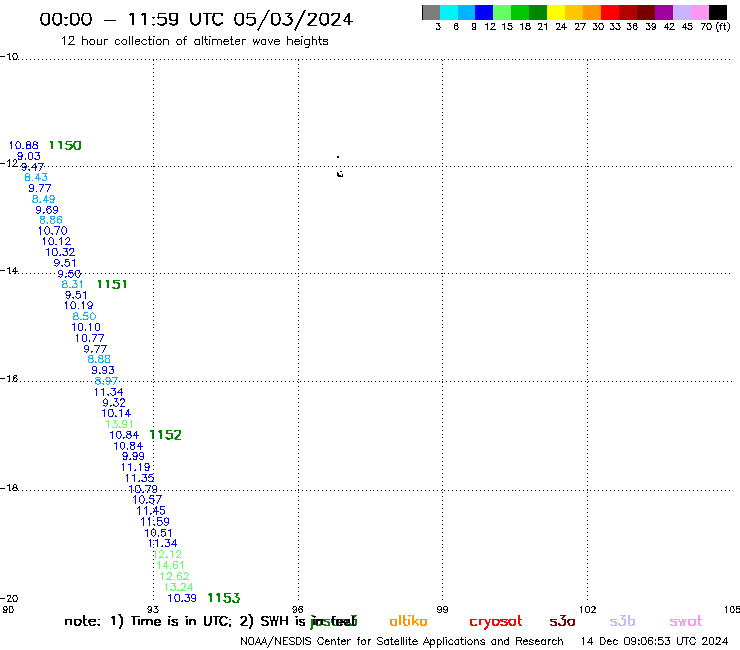Click the green time label 1150
This screenshot has height=650, width=740.
[x=65, y=145]
